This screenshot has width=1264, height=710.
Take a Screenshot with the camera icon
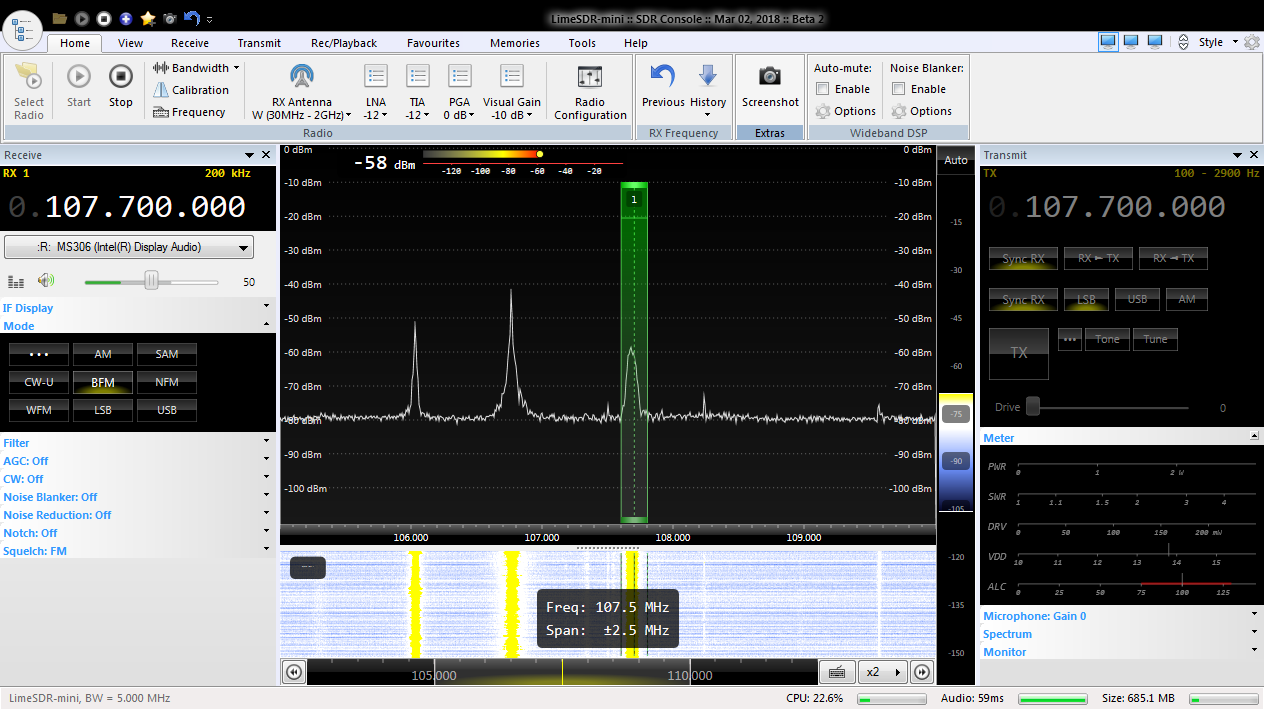coord(769,77)
